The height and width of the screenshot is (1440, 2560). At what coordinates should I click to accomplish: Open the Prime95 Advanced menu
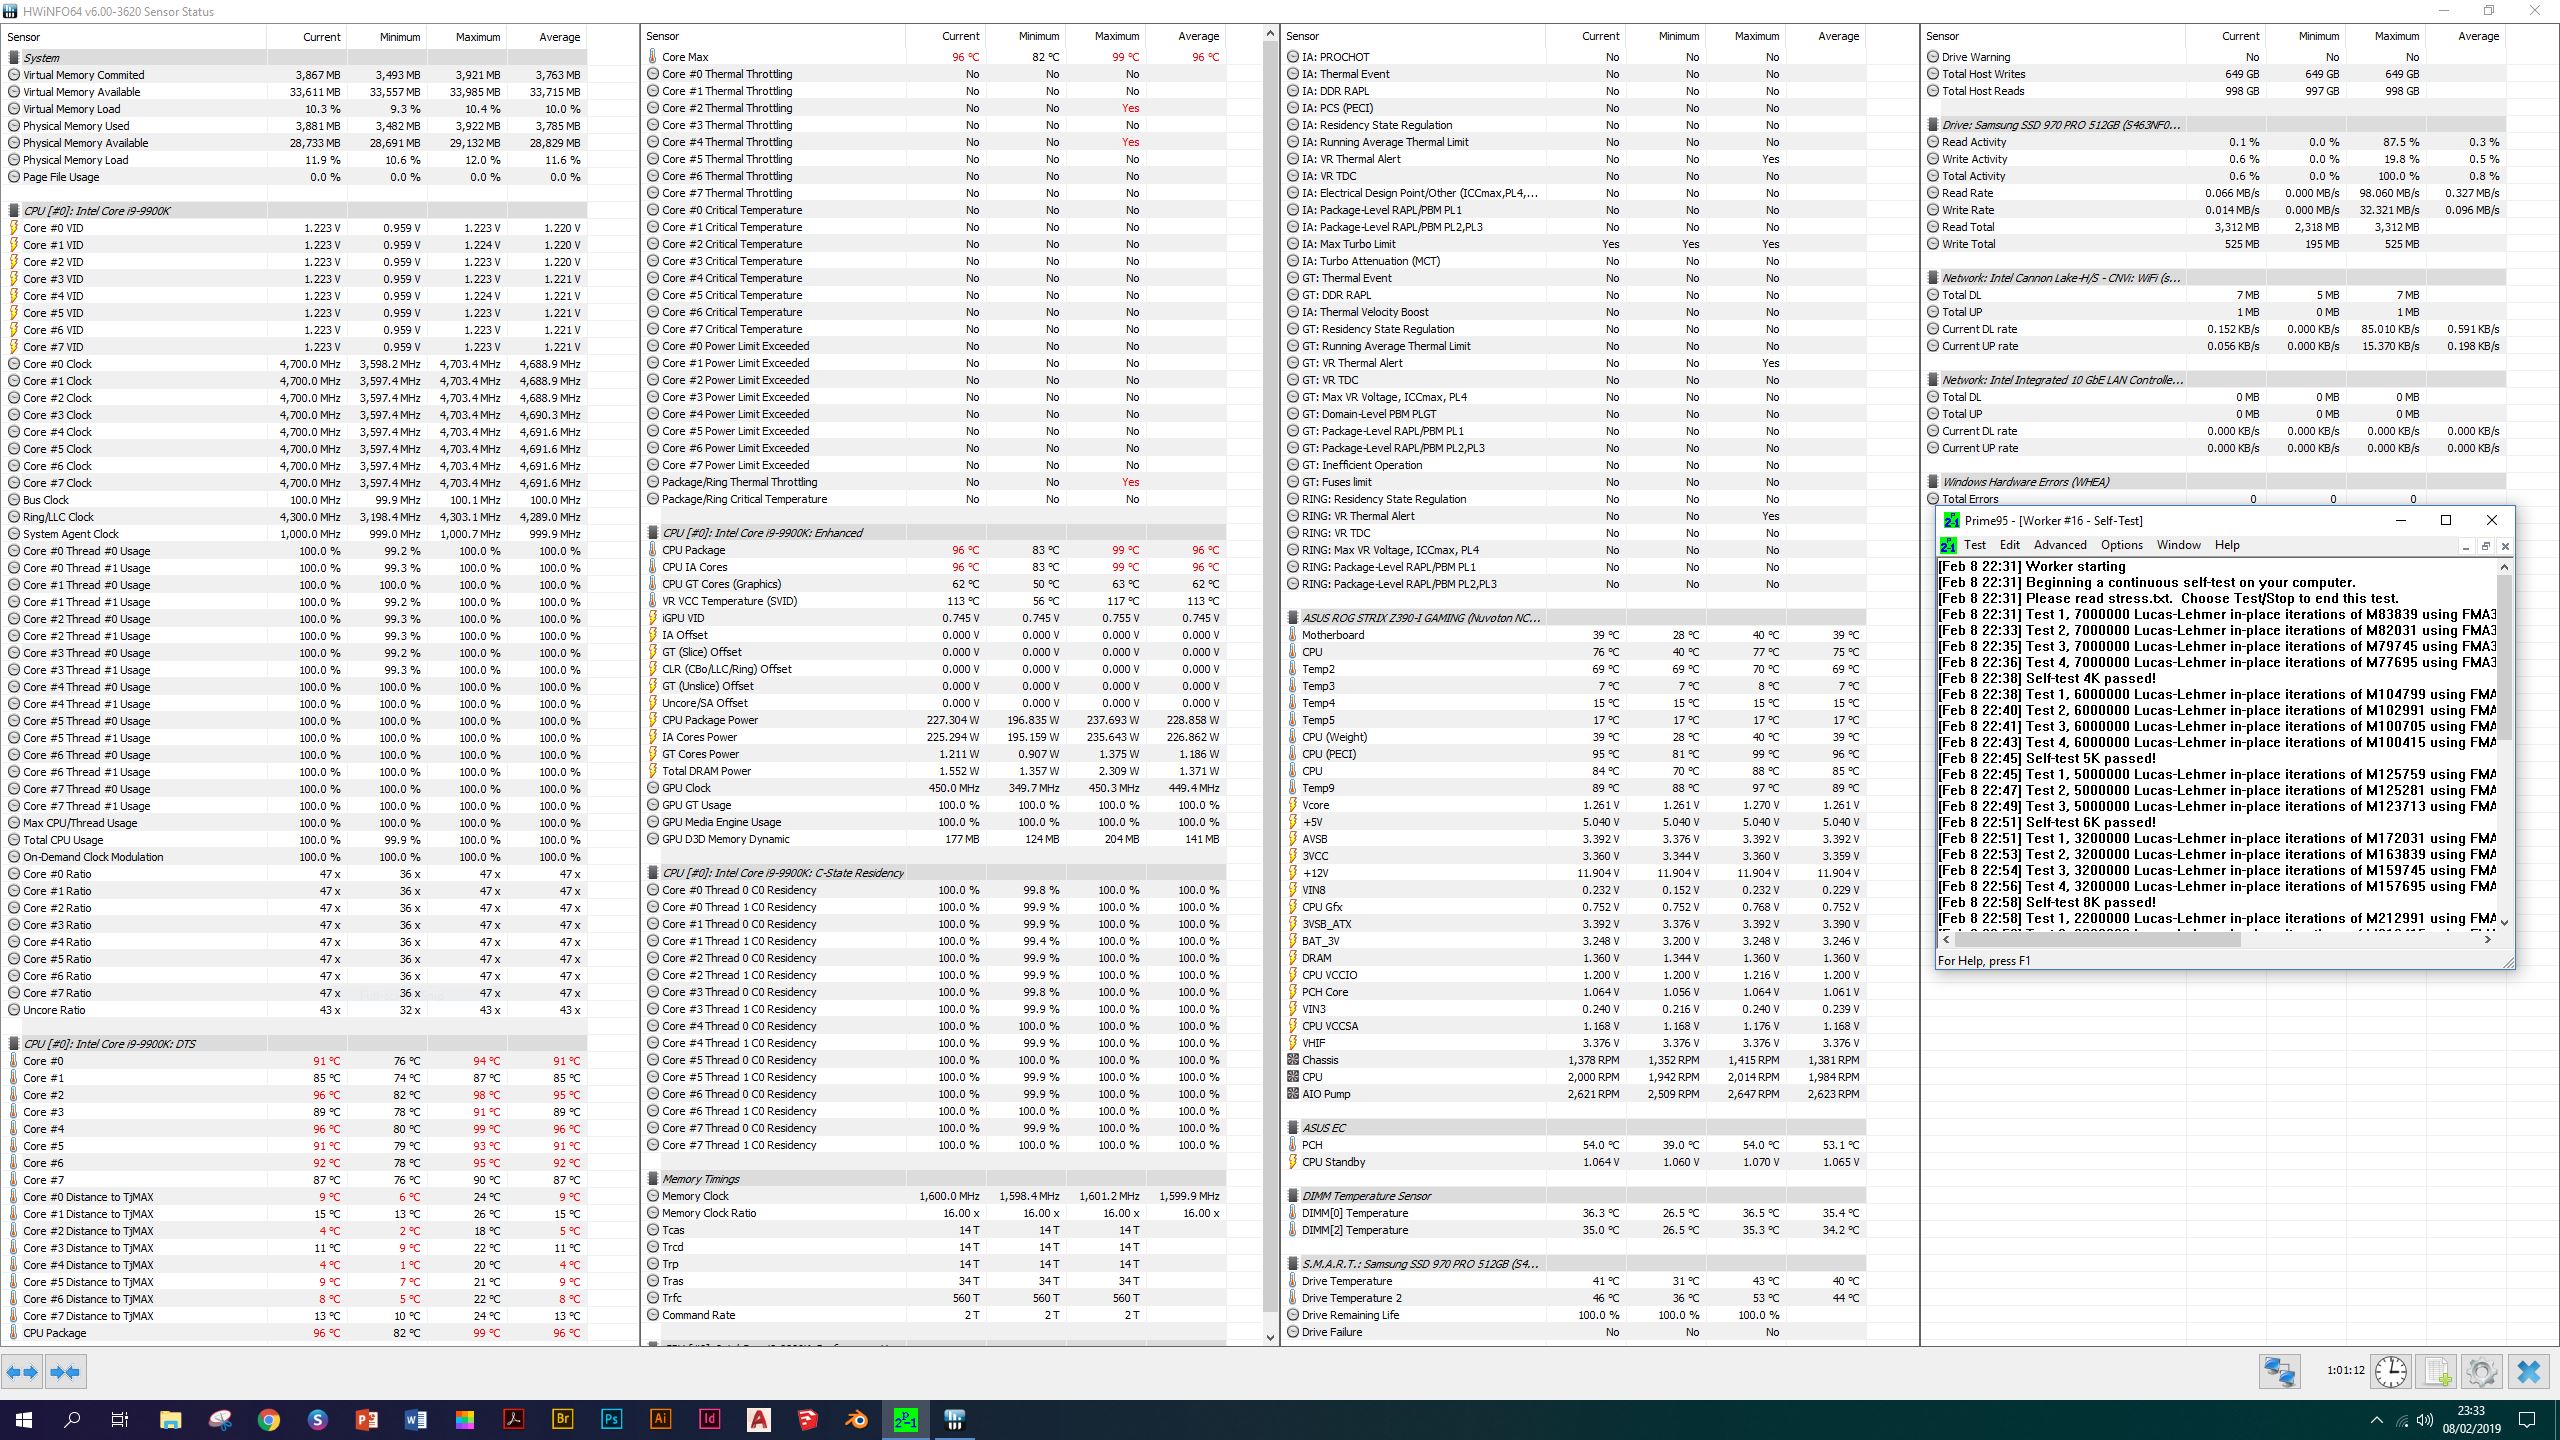[x=2060, y=545]
